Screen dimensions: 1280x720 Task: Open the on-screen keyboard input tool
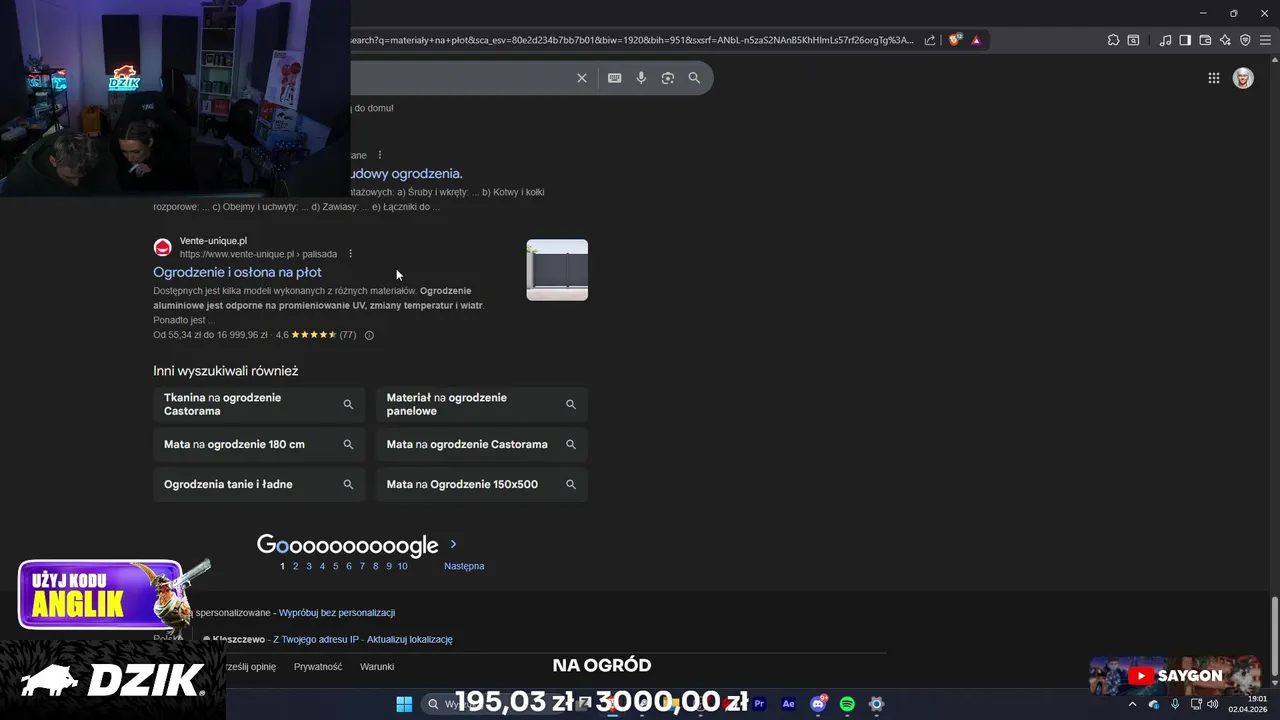pyautogui.click(x=615, y=78)
